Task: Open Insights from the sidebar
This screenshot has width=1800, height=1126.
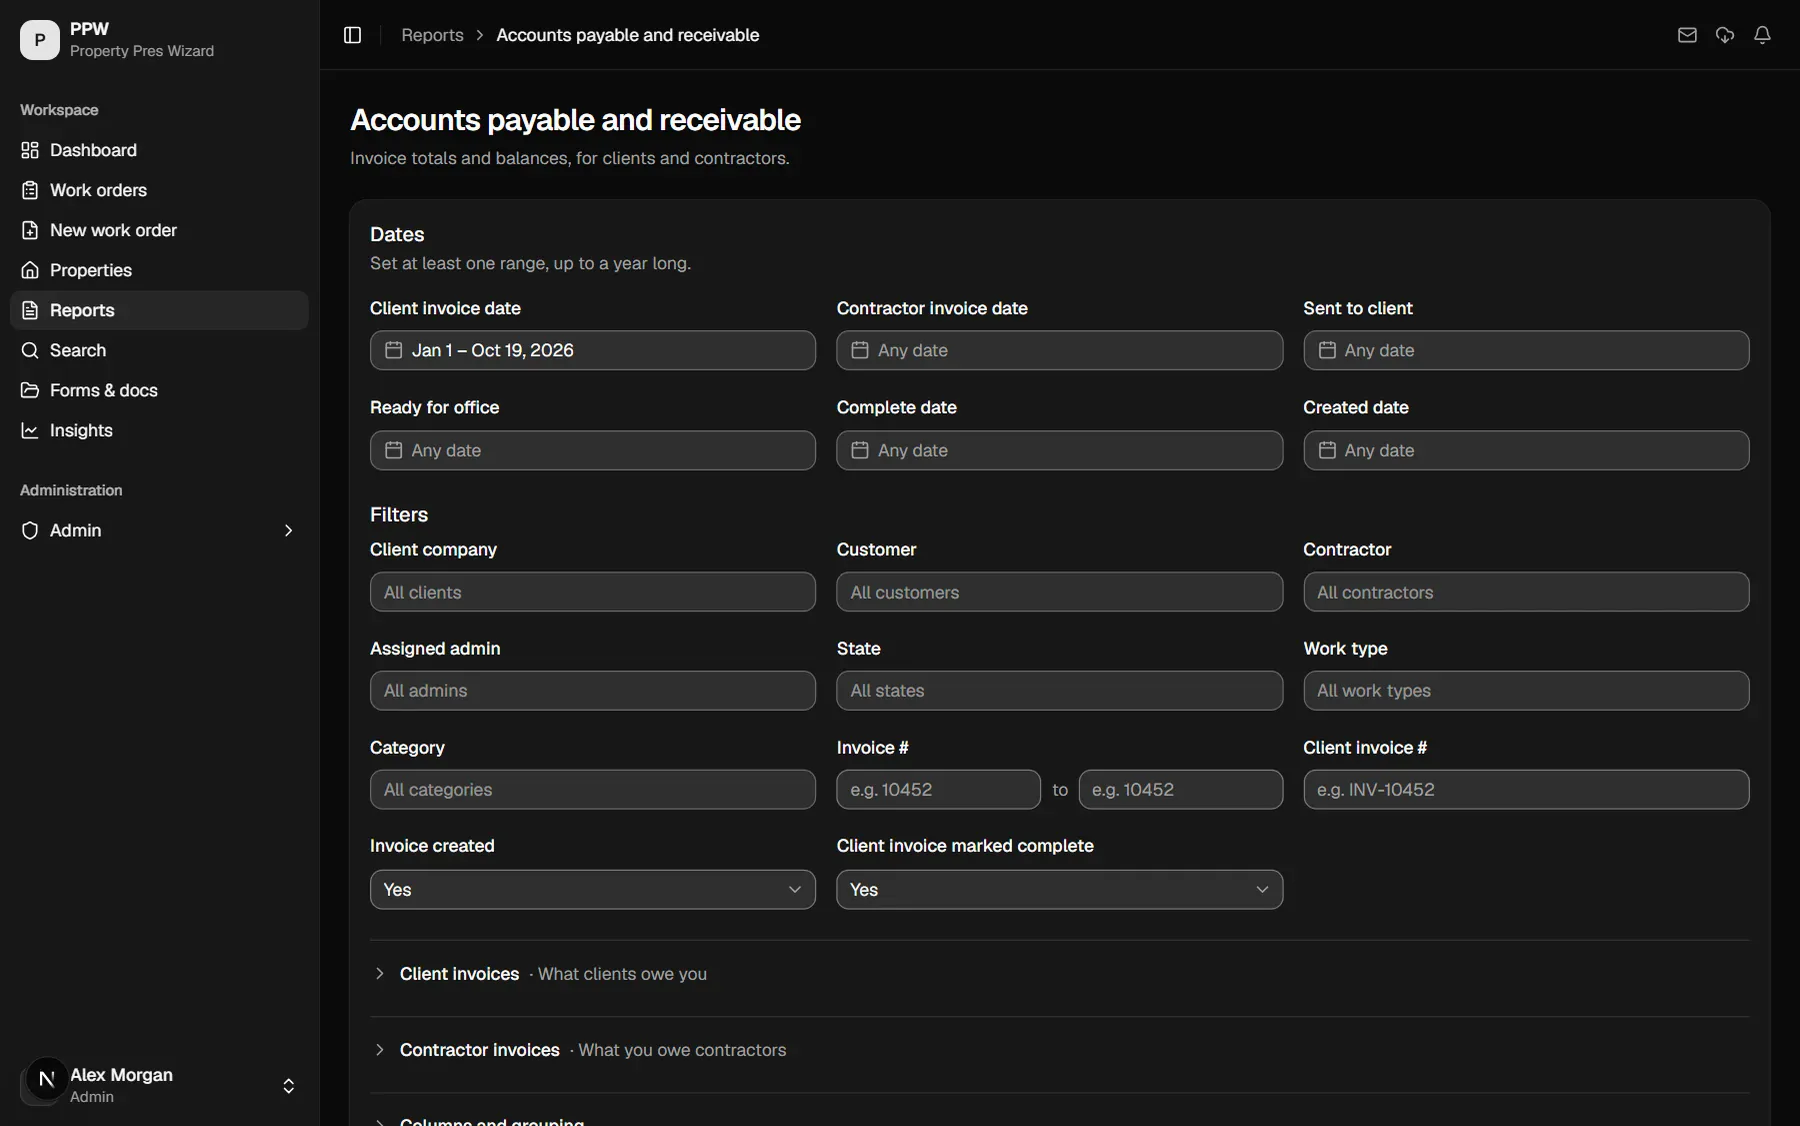Action: point(159,430)
